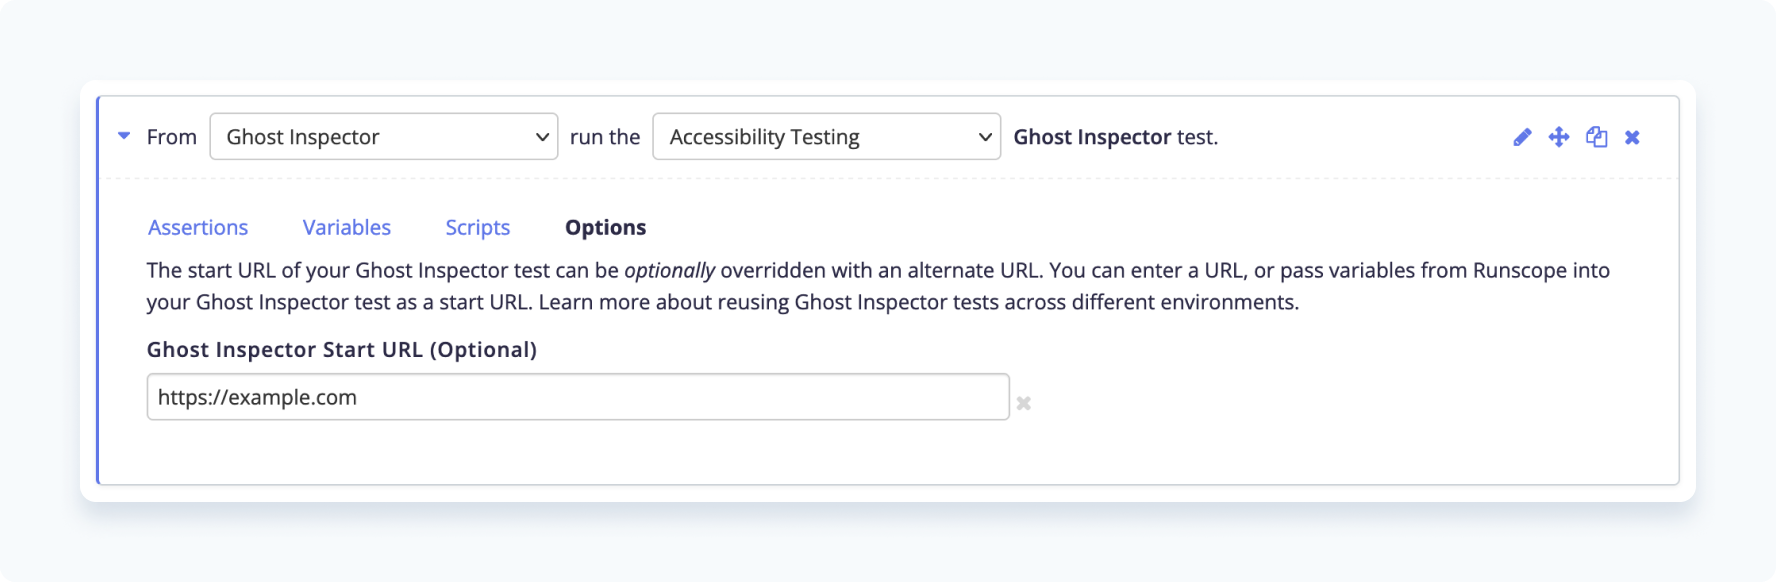Focus the Ghost Inspector Start URL field
This screenshot has height=582, width=1776.
coord(578,397)
